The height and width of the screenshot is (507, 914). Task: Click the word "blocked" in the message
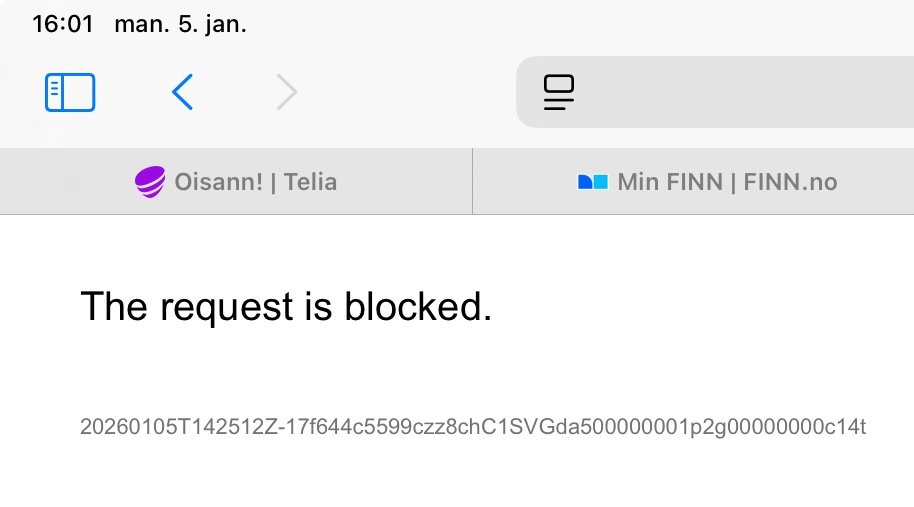click(413, 307)
